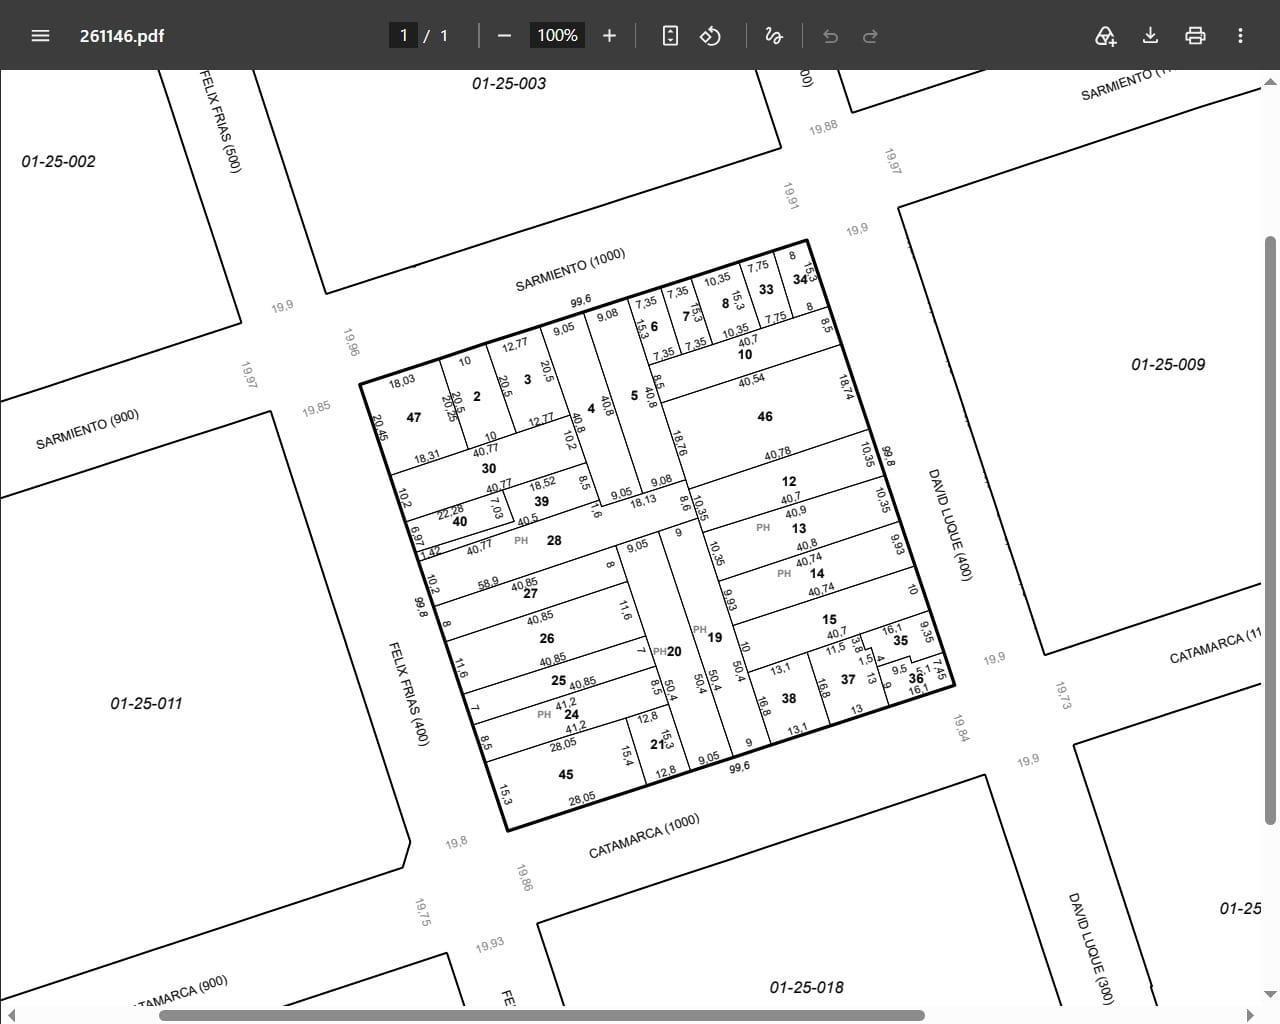Click the street label CATAMARCA (1000)

[644, 836]
